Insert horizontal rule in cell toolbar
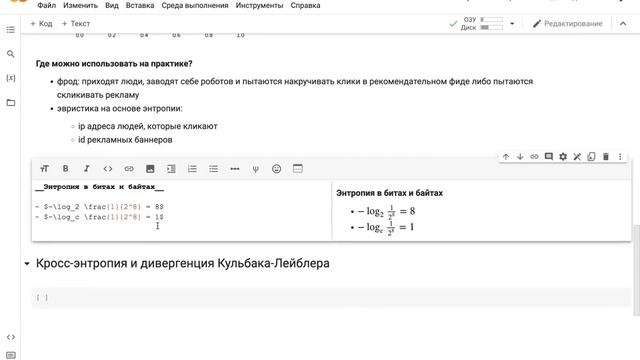 point(235,169)
